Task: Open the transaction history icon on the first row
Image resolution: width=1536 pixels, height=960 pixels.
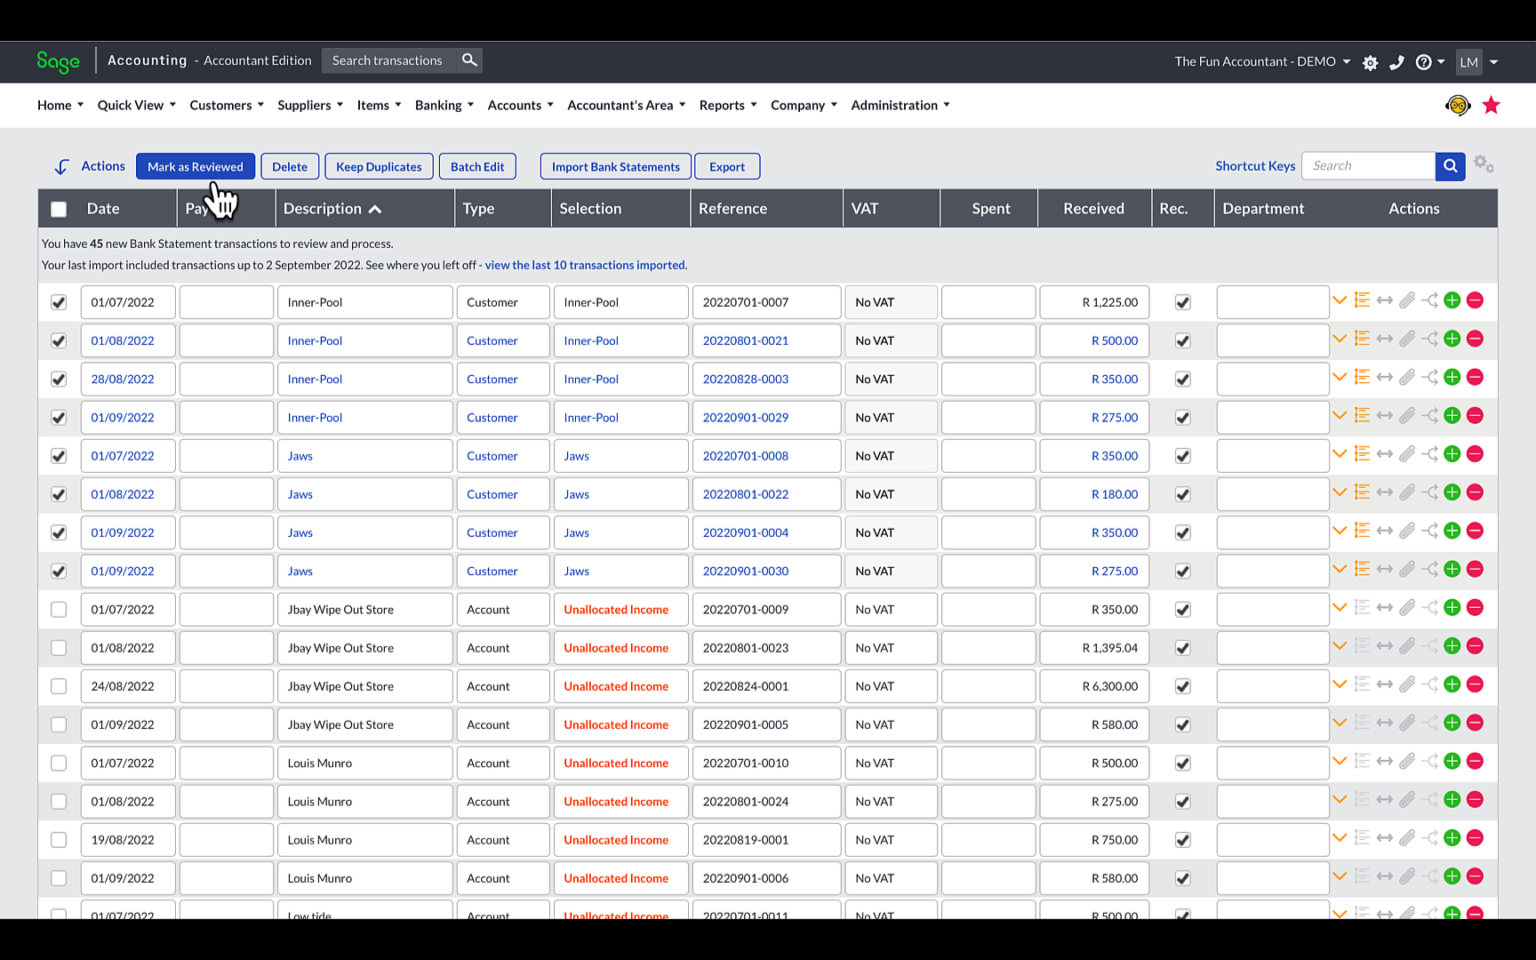Action: [1362, 299]
